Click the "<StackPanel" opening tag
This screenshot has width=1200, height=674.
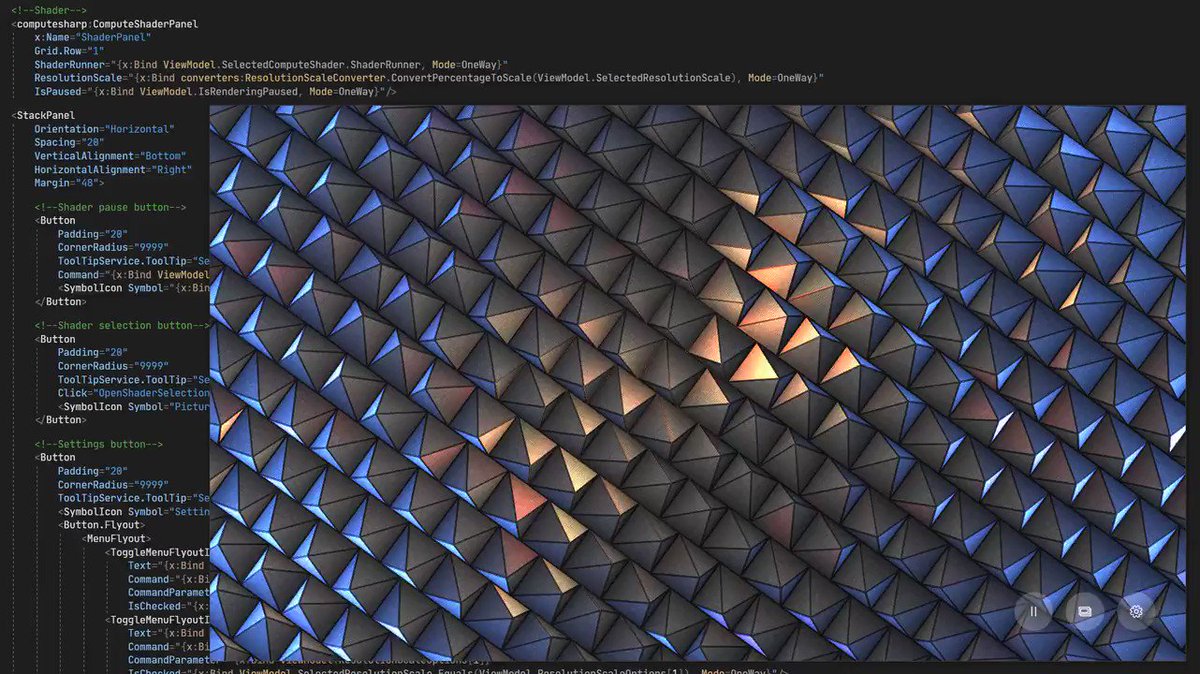click(43, 116)
